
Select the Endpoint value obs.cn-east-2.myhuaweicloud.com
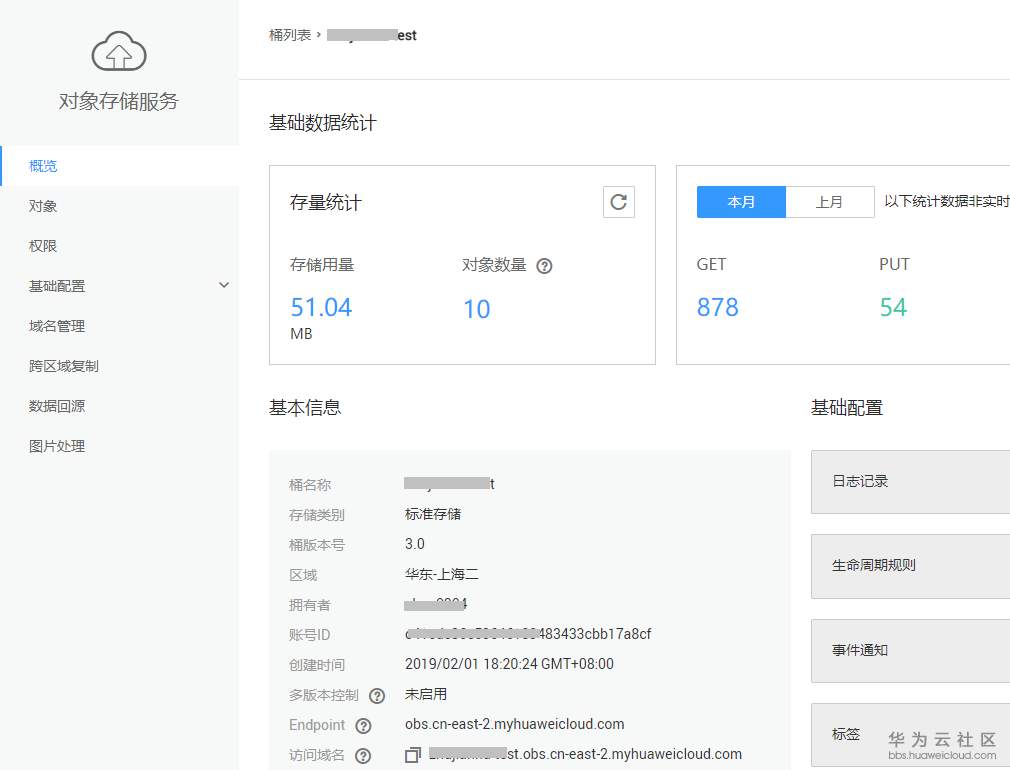tap(515, 724)
